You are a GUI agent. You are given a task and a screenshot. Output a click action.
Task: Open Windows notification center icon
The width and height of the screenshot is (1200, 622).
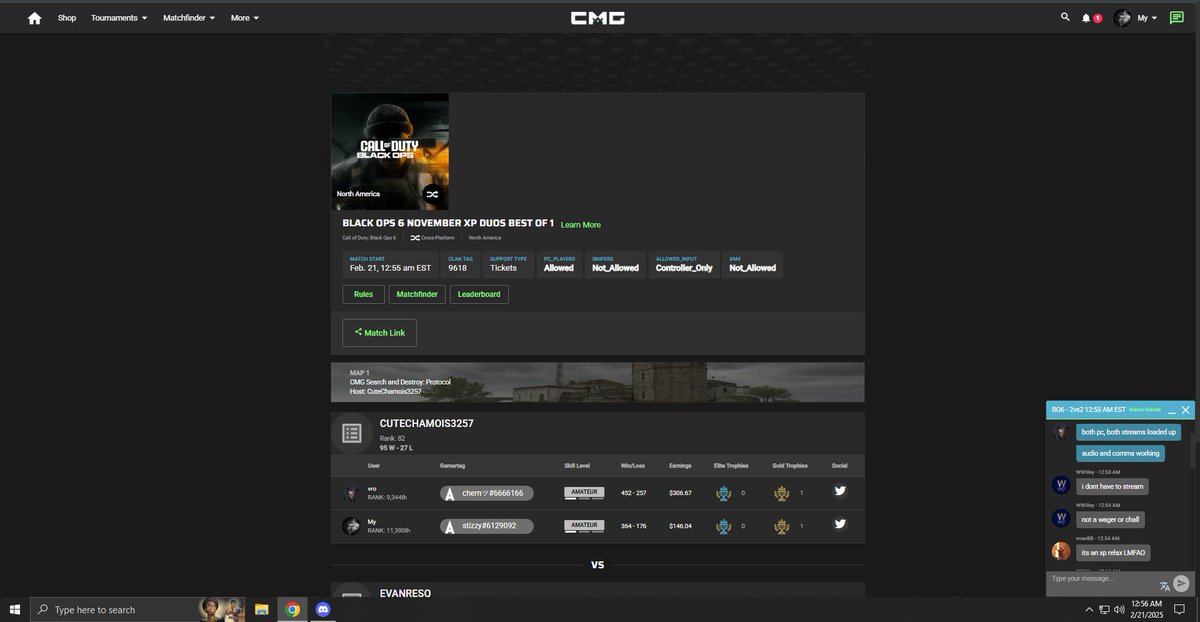click(x=1180, y=609)
